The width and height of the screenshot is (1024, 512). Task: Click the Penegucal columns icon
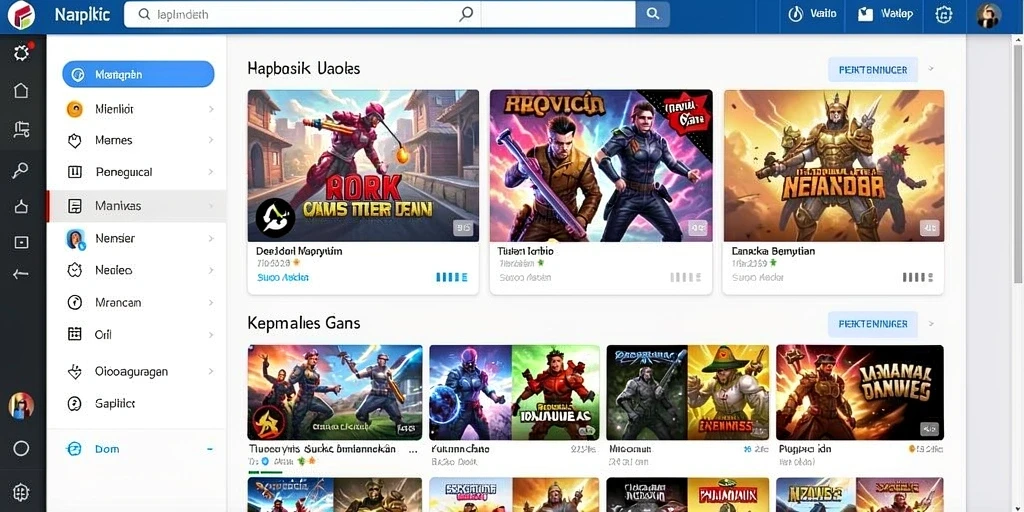[x=75, y=172]
